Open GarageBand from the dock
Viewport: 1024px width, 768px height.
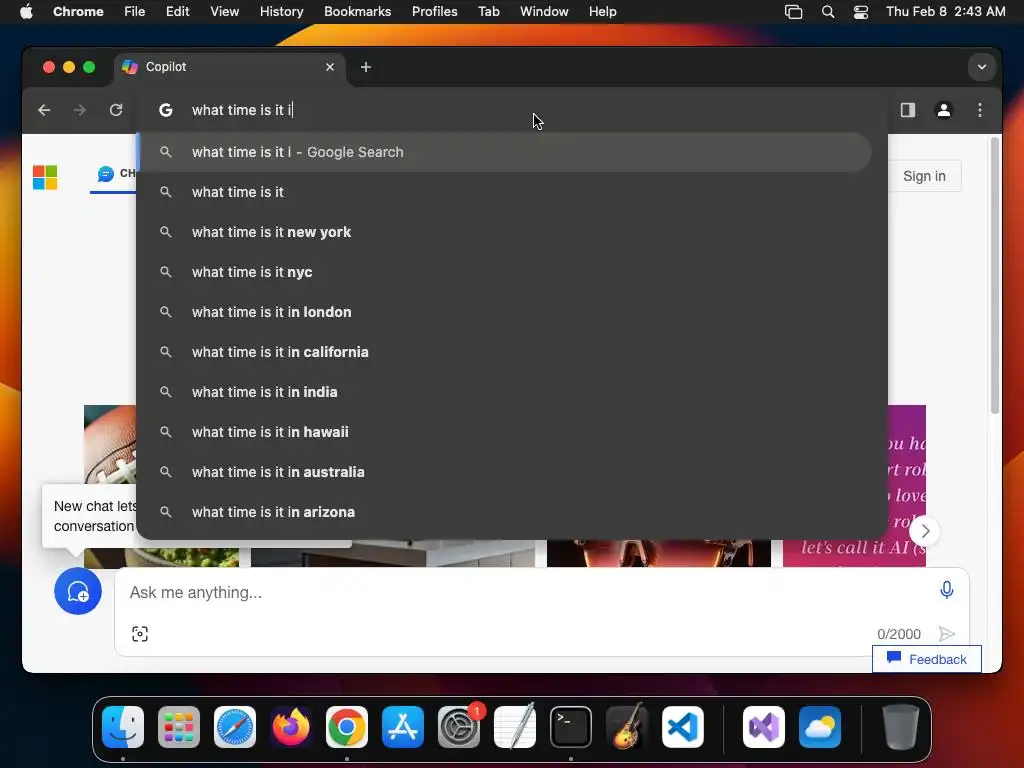pos(627,727)
